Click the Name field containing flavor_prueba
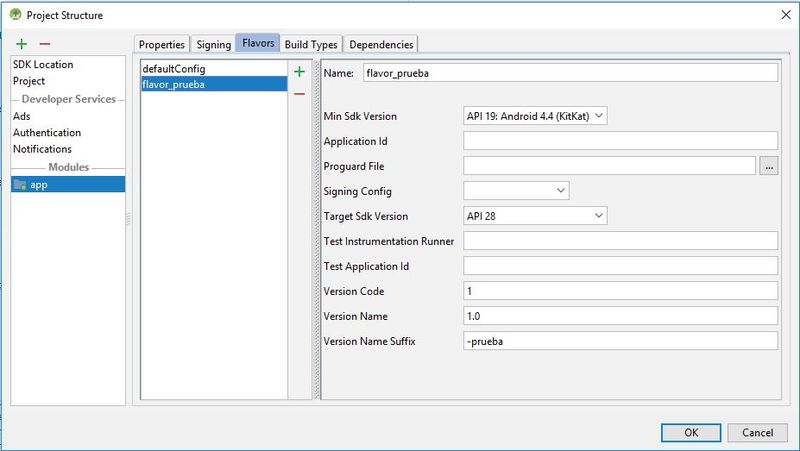Screen dimensions: 800x451 coord(571,73)
